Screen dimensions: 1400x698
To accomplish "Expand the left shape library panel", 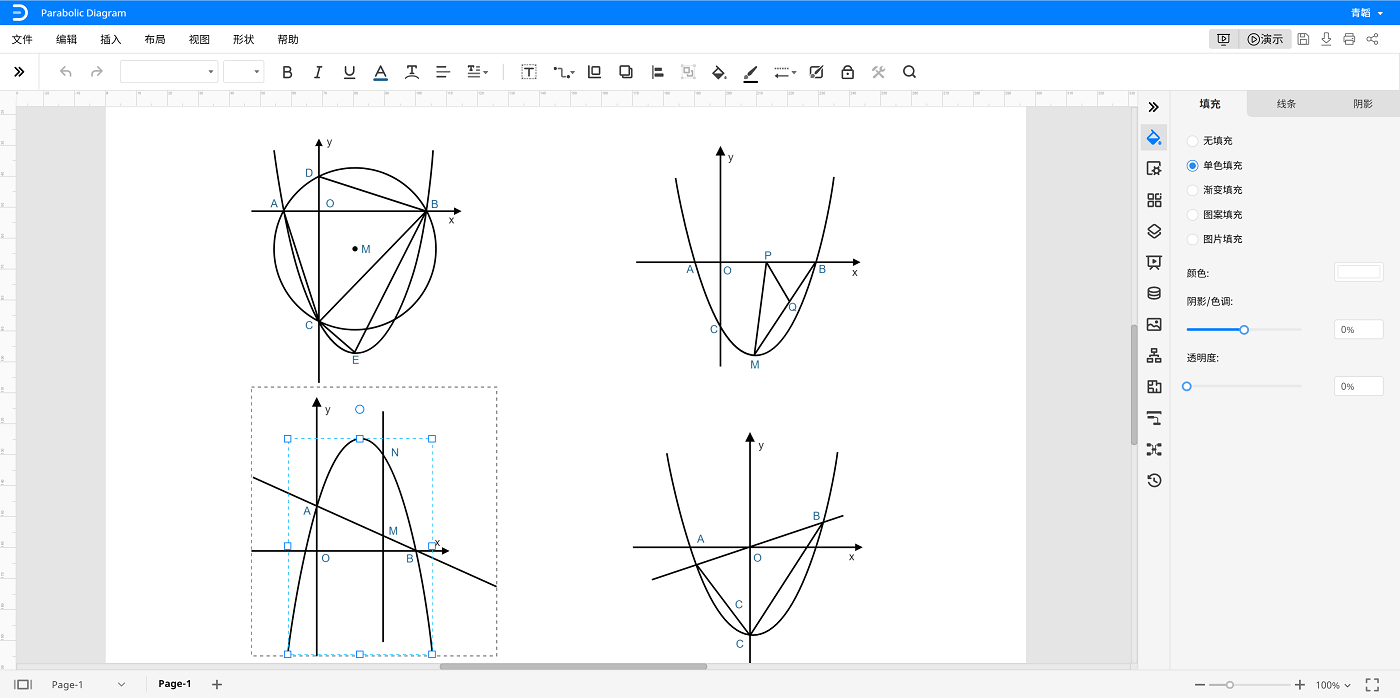I will tap(19, 72).
